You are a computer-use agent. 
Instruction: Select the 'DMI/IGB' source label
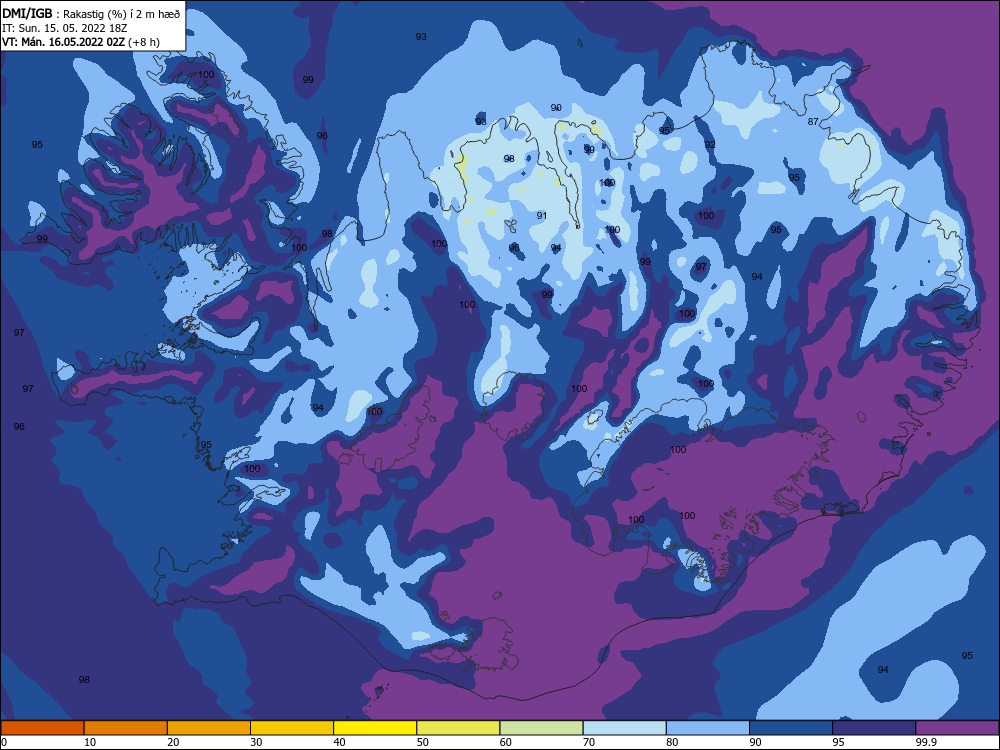(x=27, y=14)
